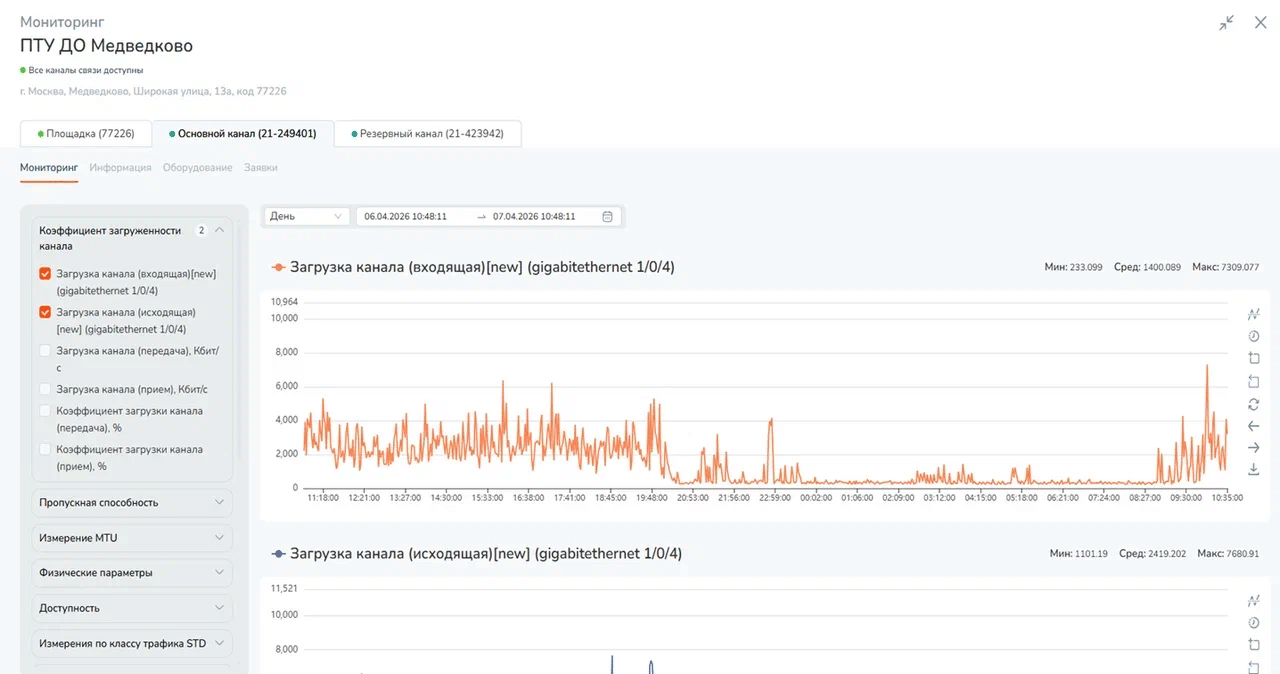This screenshot has width=1280, height=674.
Task: Collapse the Коэффициент загруженности канала section
Action: coord(219,230)
